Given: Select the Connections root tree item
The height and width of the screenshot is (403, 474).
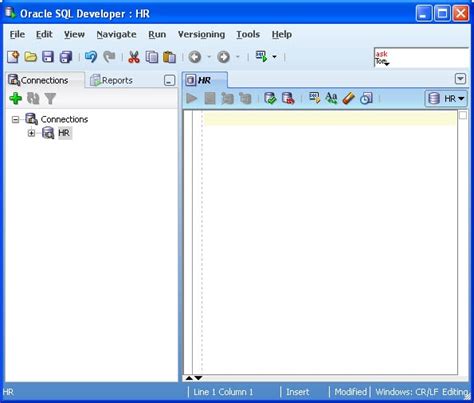Looking at the screenshot, I should click(64, 119).
